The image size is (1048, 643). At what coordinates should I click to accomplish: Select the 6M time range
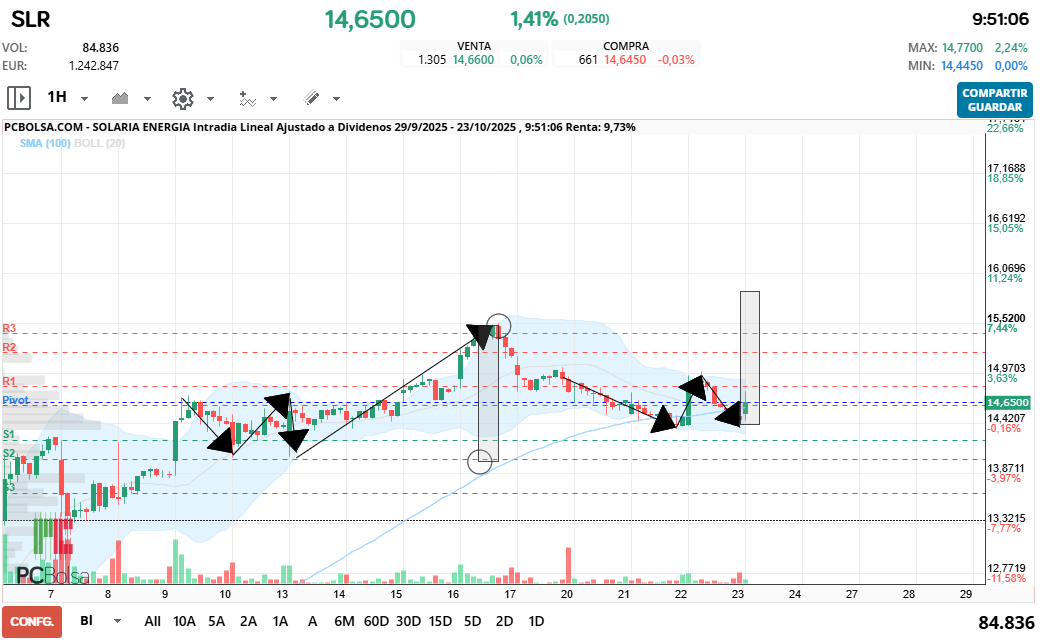(344, 621)
